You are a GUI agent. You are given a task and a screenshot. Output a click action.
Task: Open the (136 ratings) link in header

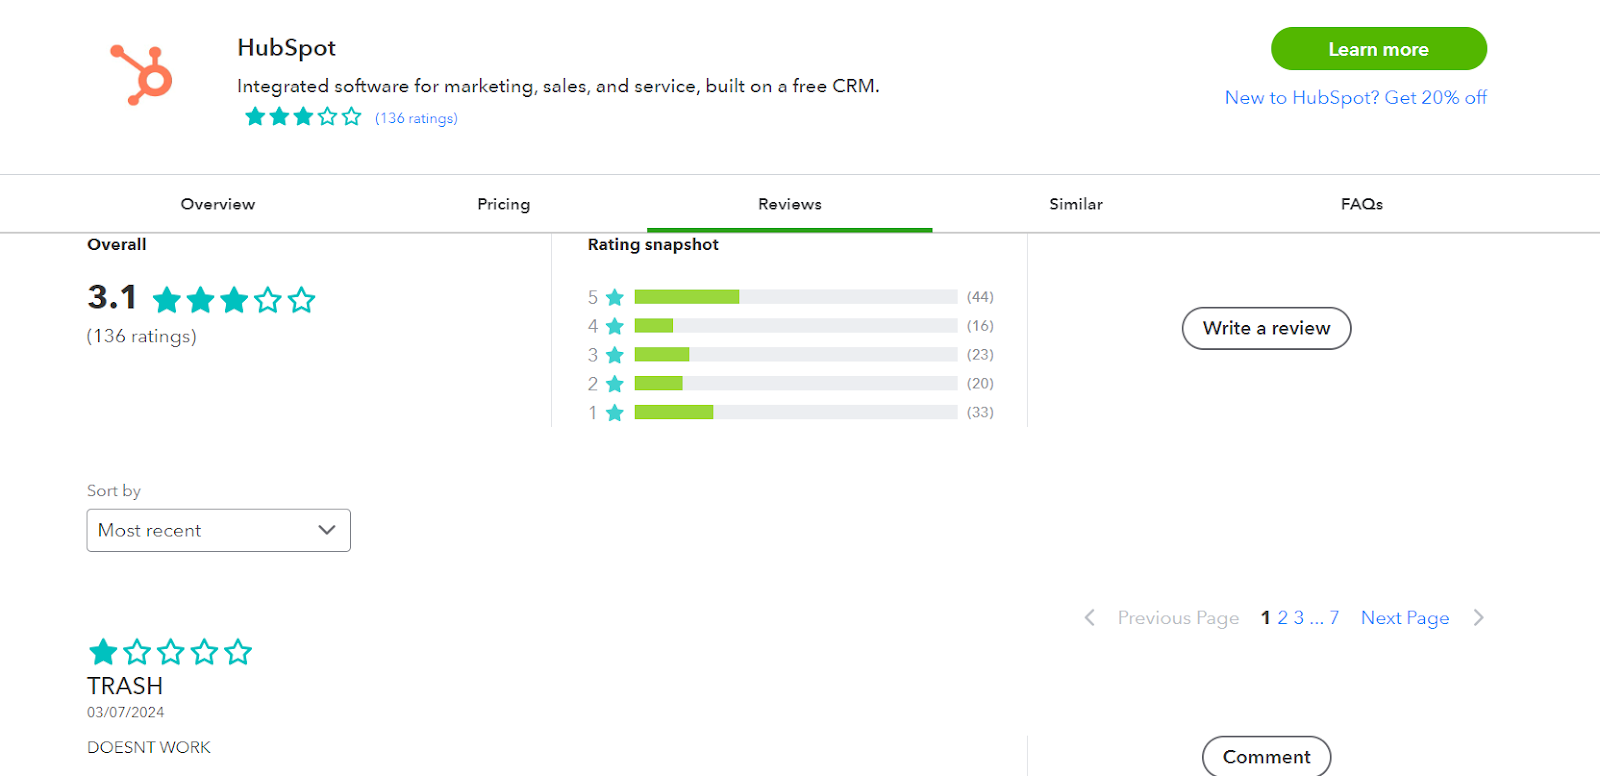click(416, 118)
